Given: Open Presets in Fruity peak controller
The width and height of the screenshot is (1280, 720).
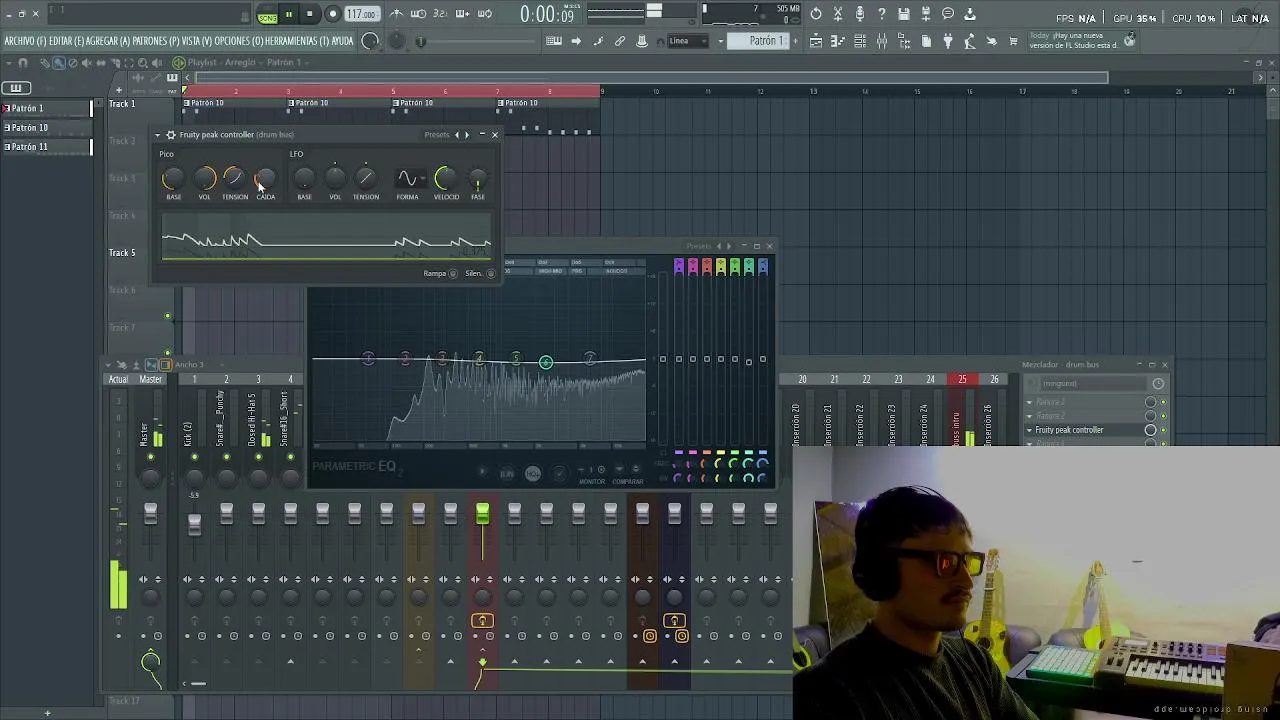Looking at the screenshot, I should tap(437, 135).
